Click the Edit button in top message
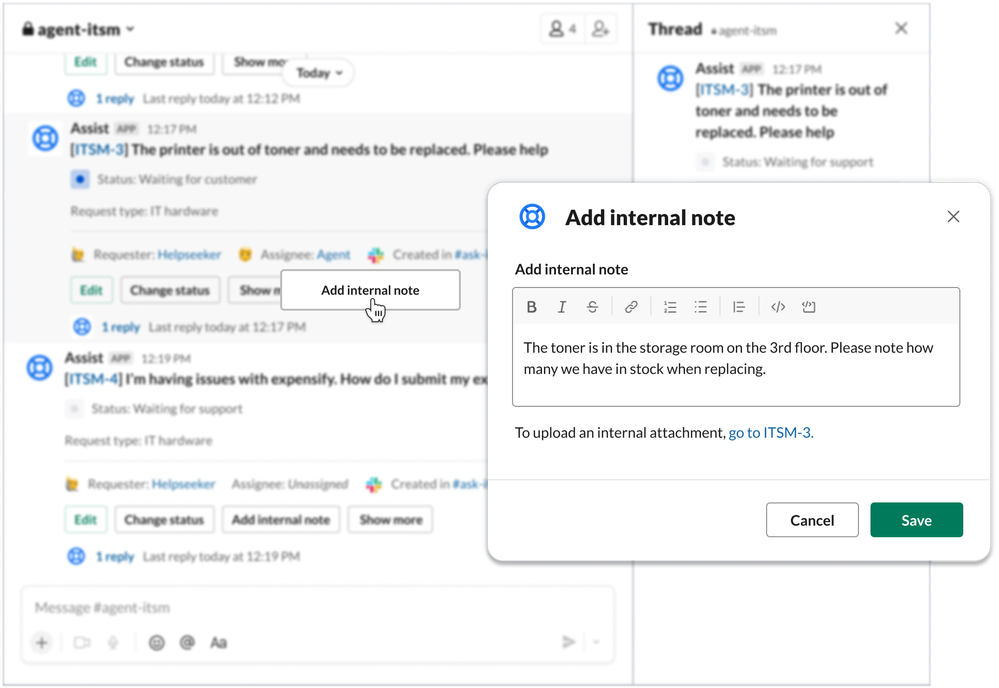The width and height of the screenshot is (999, 688). [85, 62]
